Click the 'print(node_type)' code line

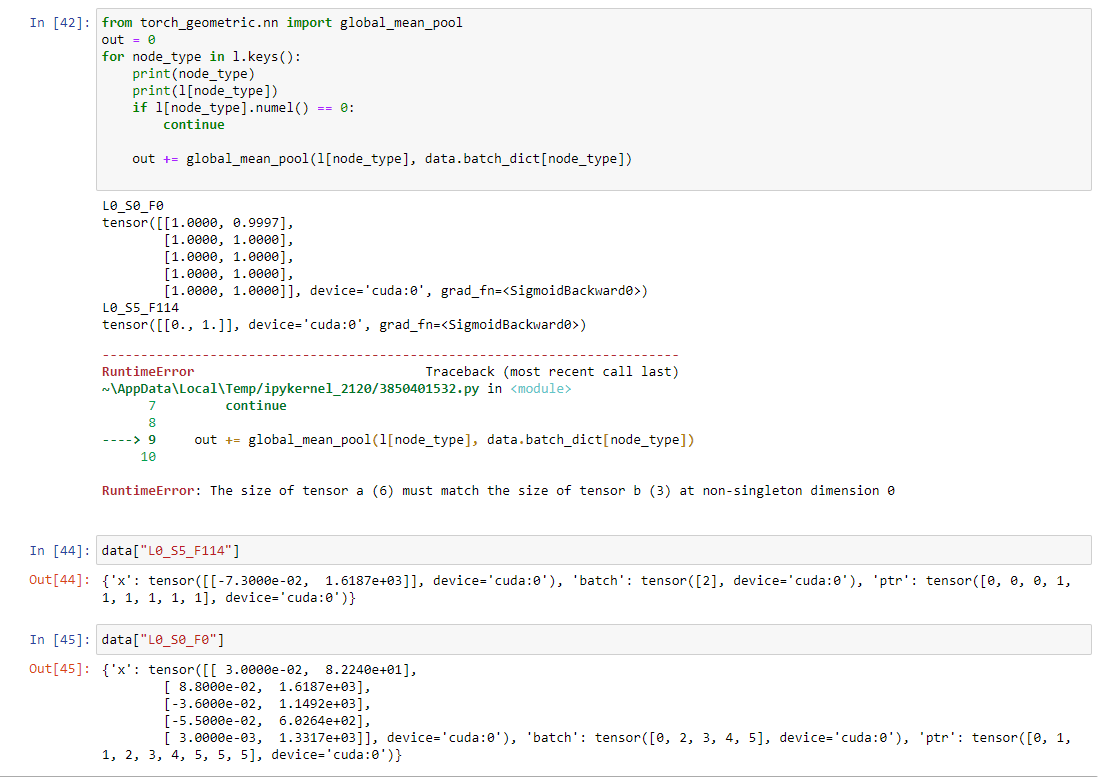click(x=194, y=74)
